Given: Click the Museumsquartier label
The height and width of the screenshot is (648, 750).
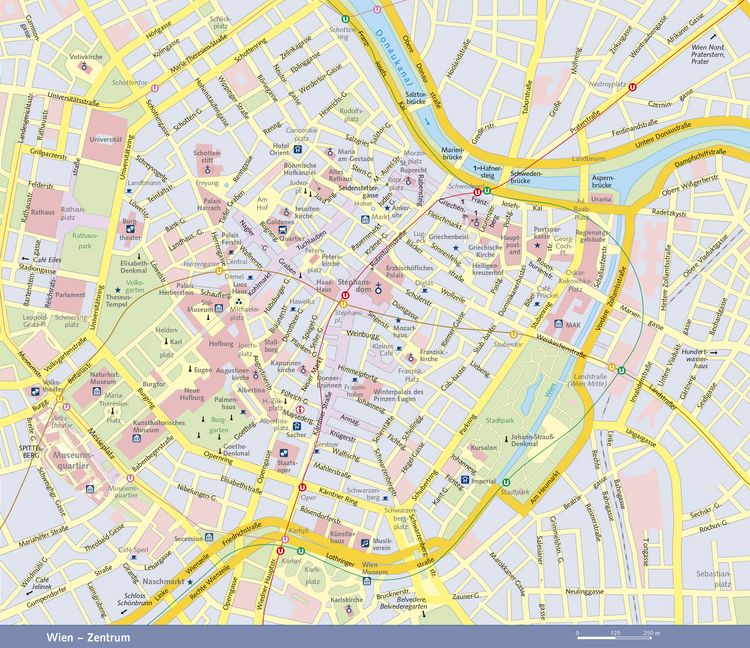Looking at the screenshot, I should (x=72, y=460).
